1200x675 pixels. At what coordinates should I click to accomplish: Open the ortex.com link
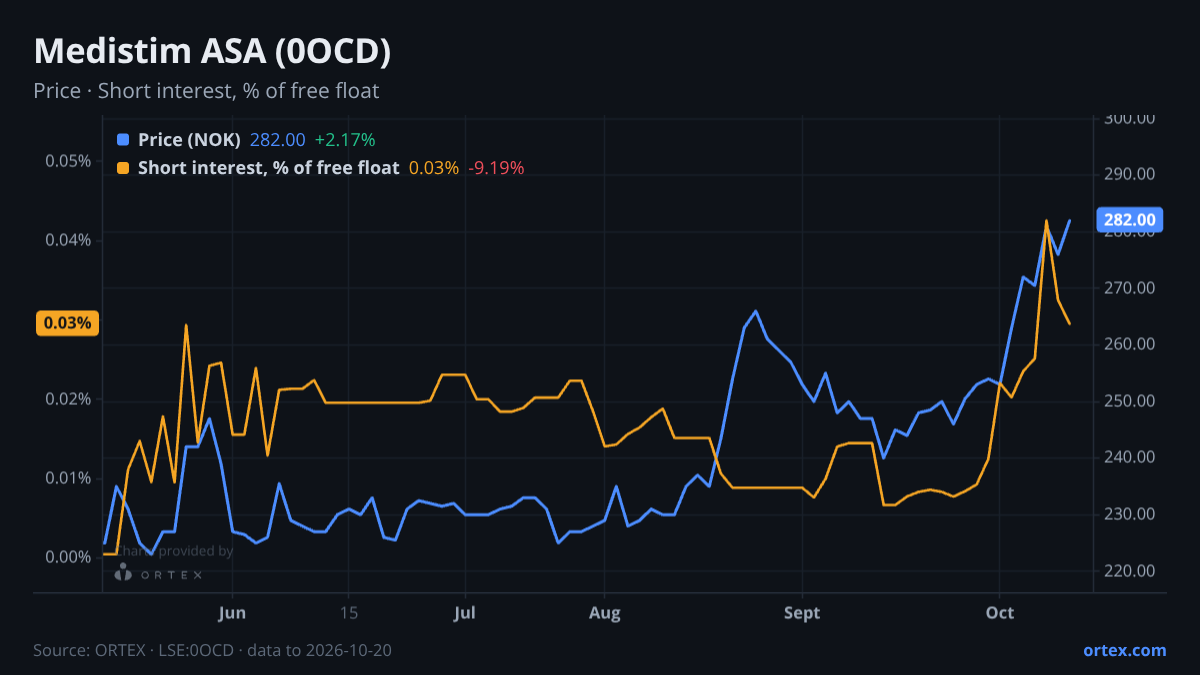(x=1125, y=650)
